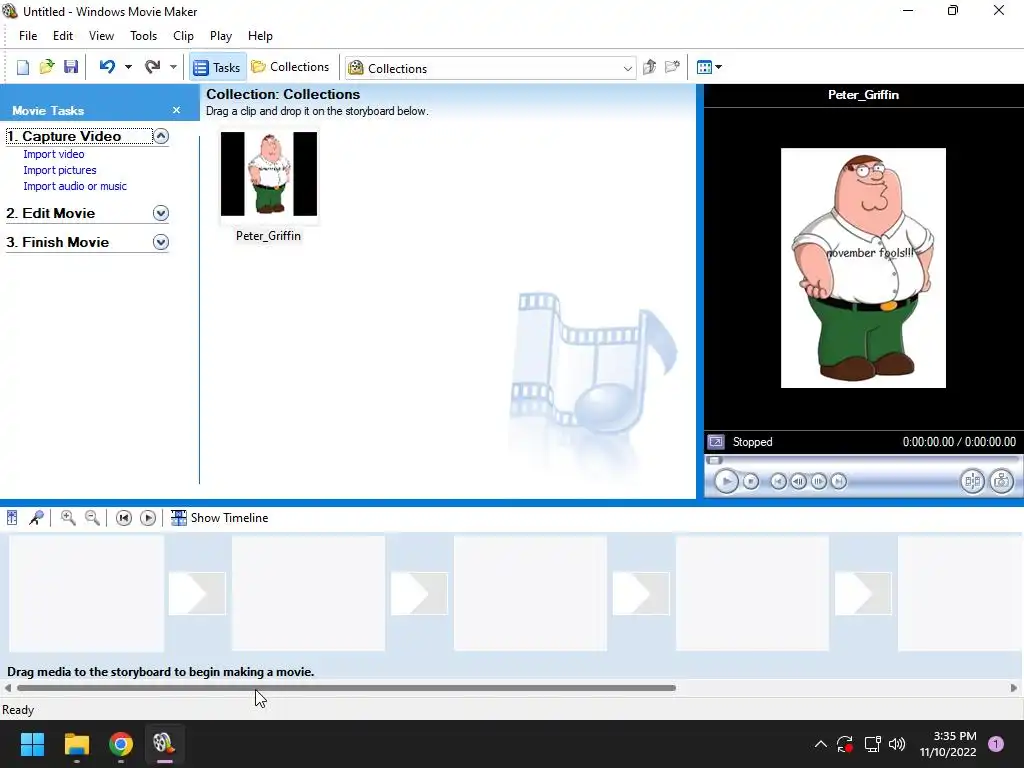Click the Import audio or music link

click(x=75, y=186)
